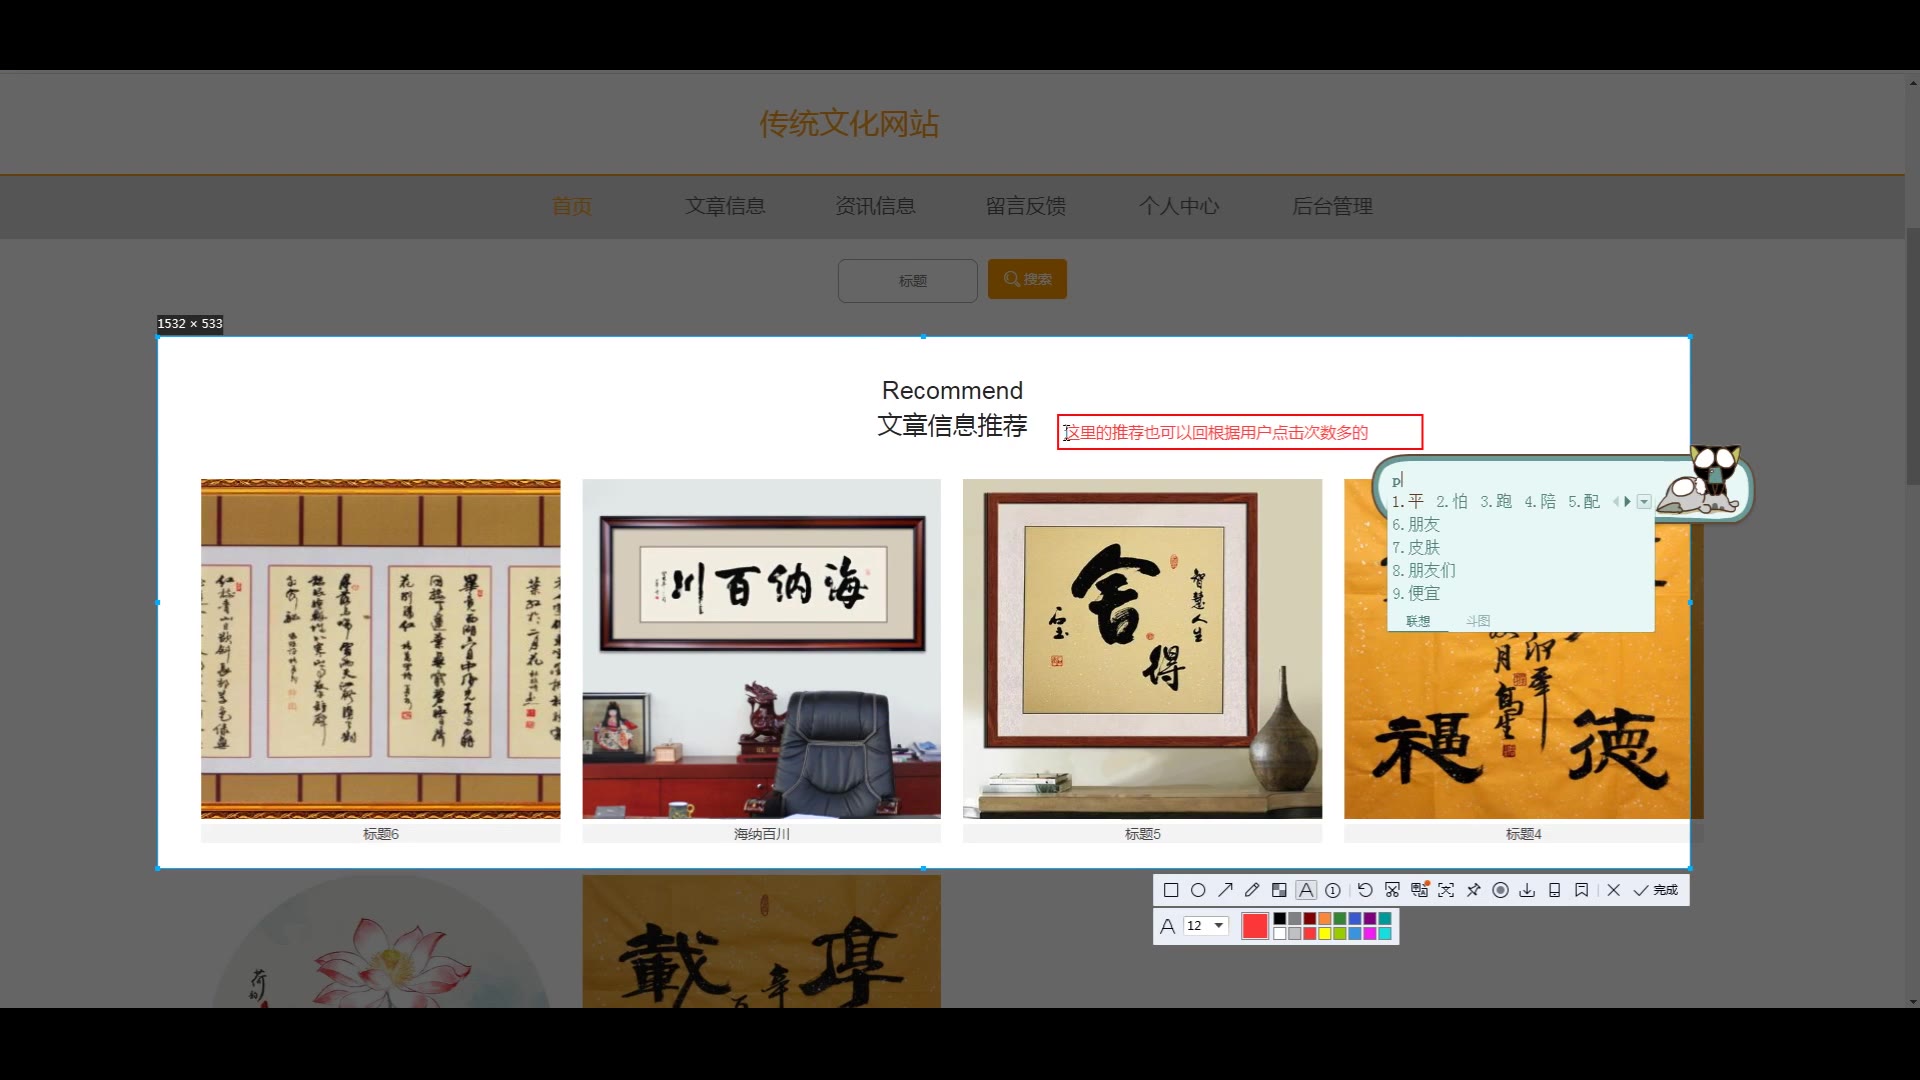The width and height of the screenshot is (1920, 1080).
Task: Select the pencil brush tool
Action: [1252, 890]
